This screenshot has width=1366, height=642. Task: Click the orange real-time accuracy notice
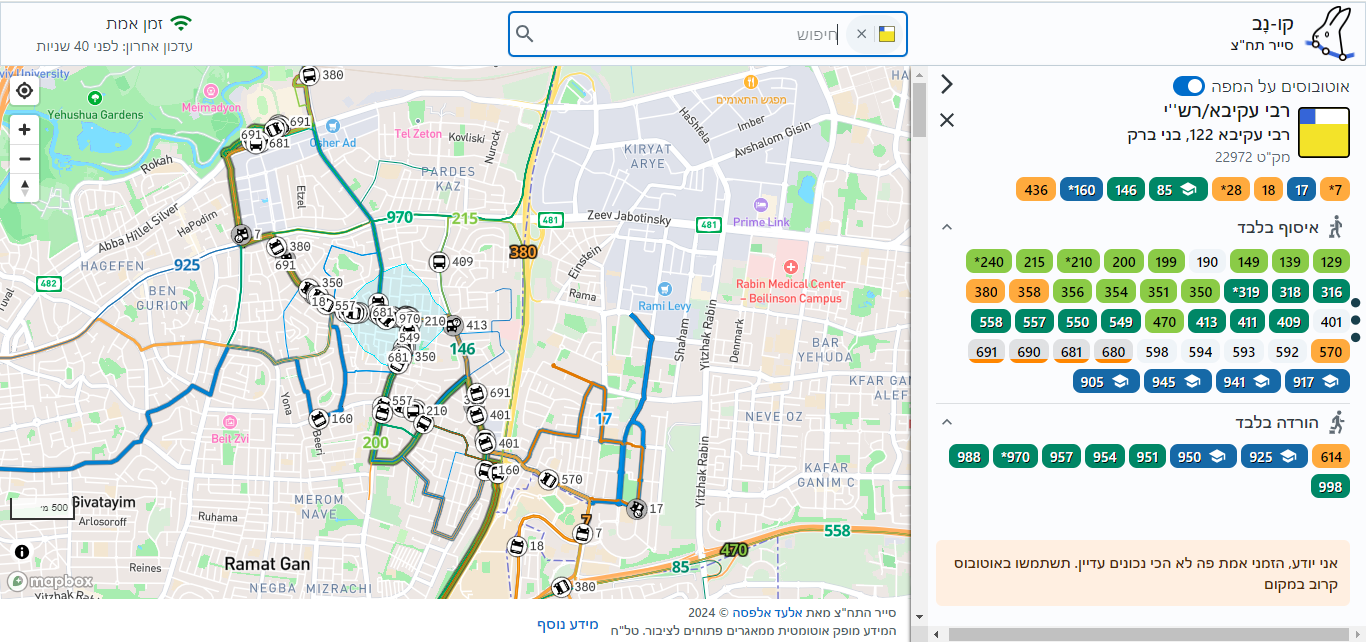point(1143,572)
